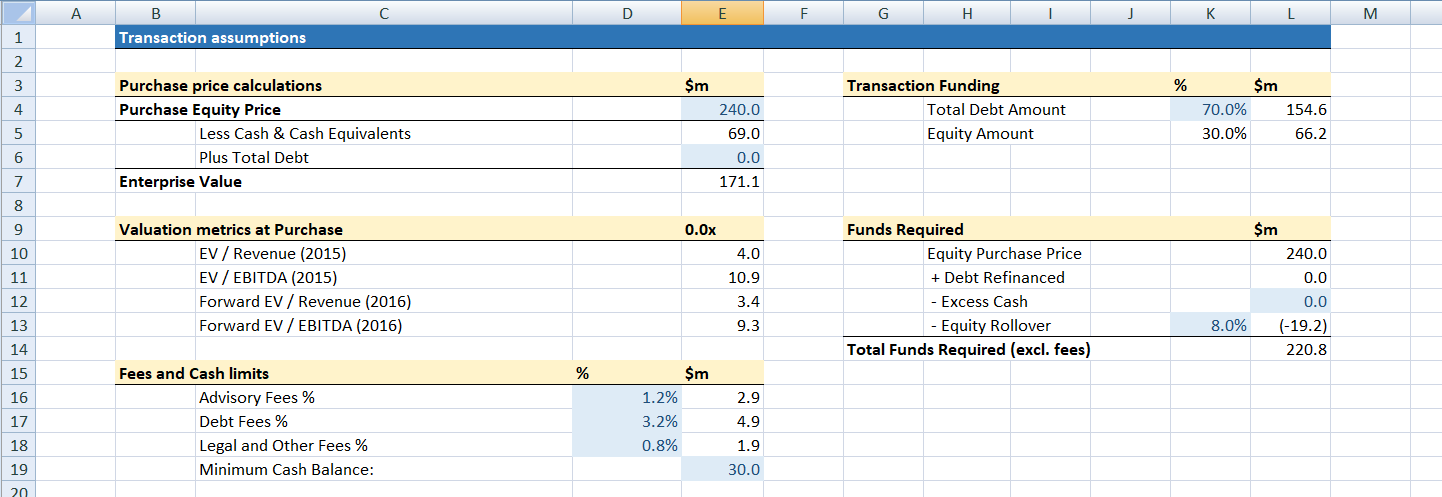Select the column K header
Viewport: 1442px width, 497px height.
pos(1210,13)
